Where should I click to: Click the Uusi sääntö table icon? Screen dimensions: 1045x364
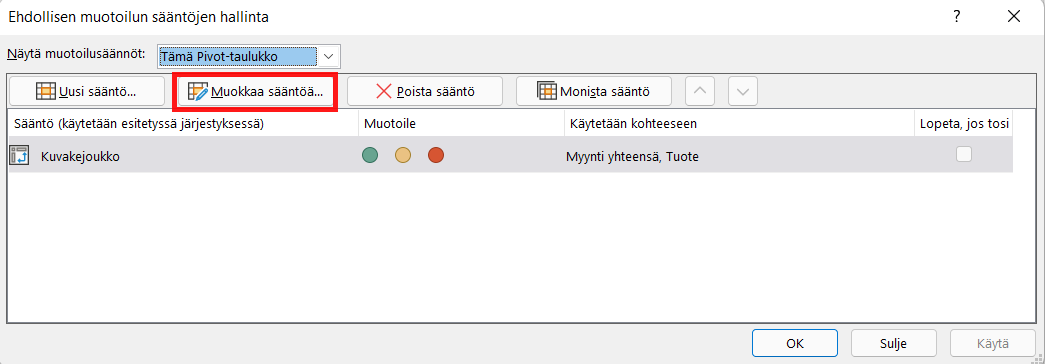tap(45, 91)
